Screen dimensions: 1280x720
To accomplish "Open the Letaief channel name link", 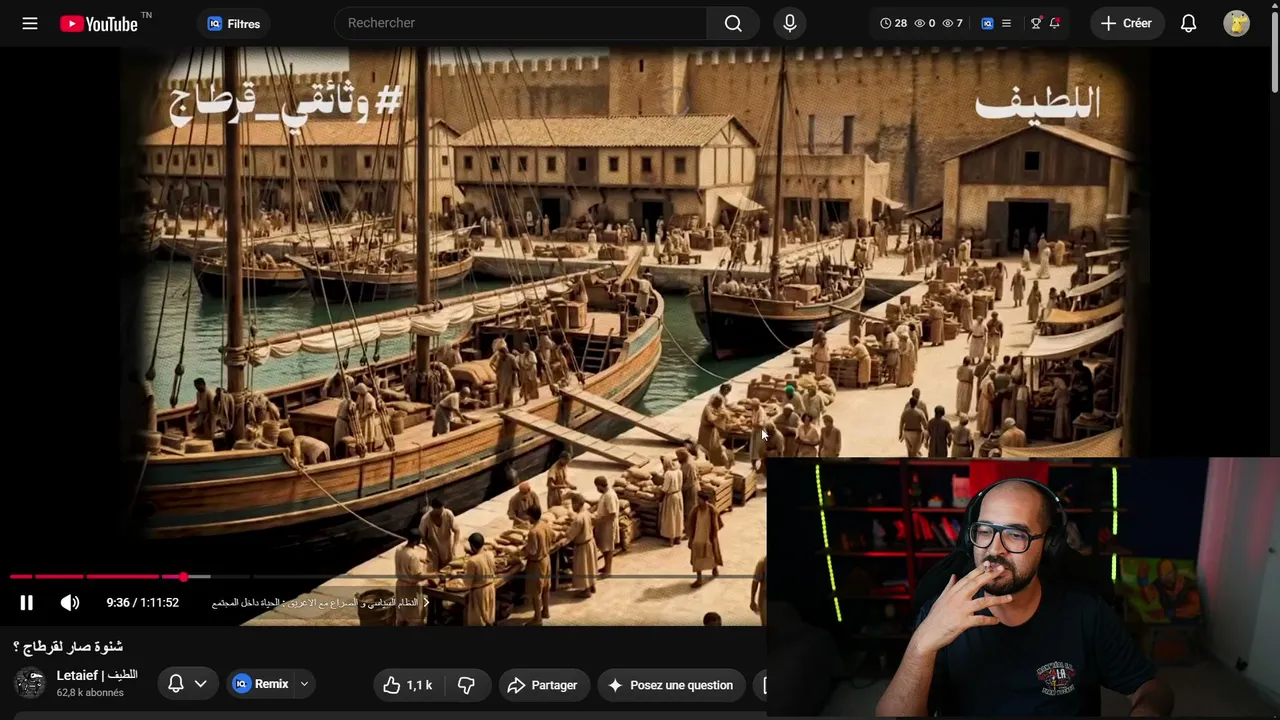I will pyautogui.click(x=97, y=675).
